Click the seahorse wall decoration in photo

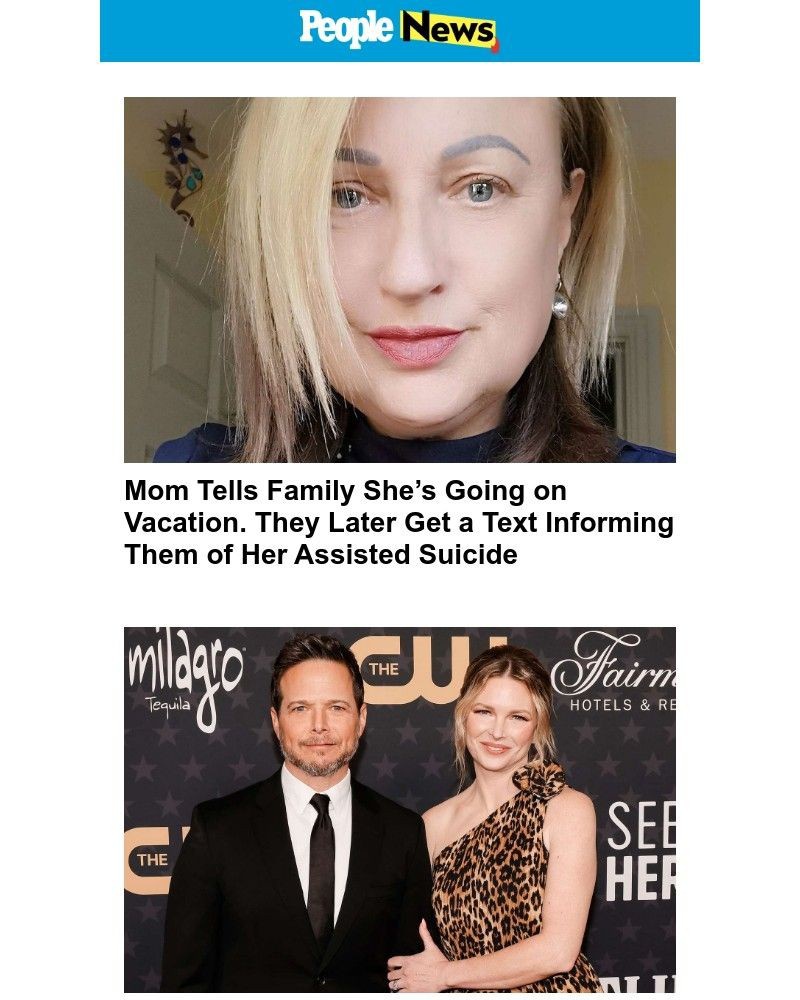[x=182, y=168]
